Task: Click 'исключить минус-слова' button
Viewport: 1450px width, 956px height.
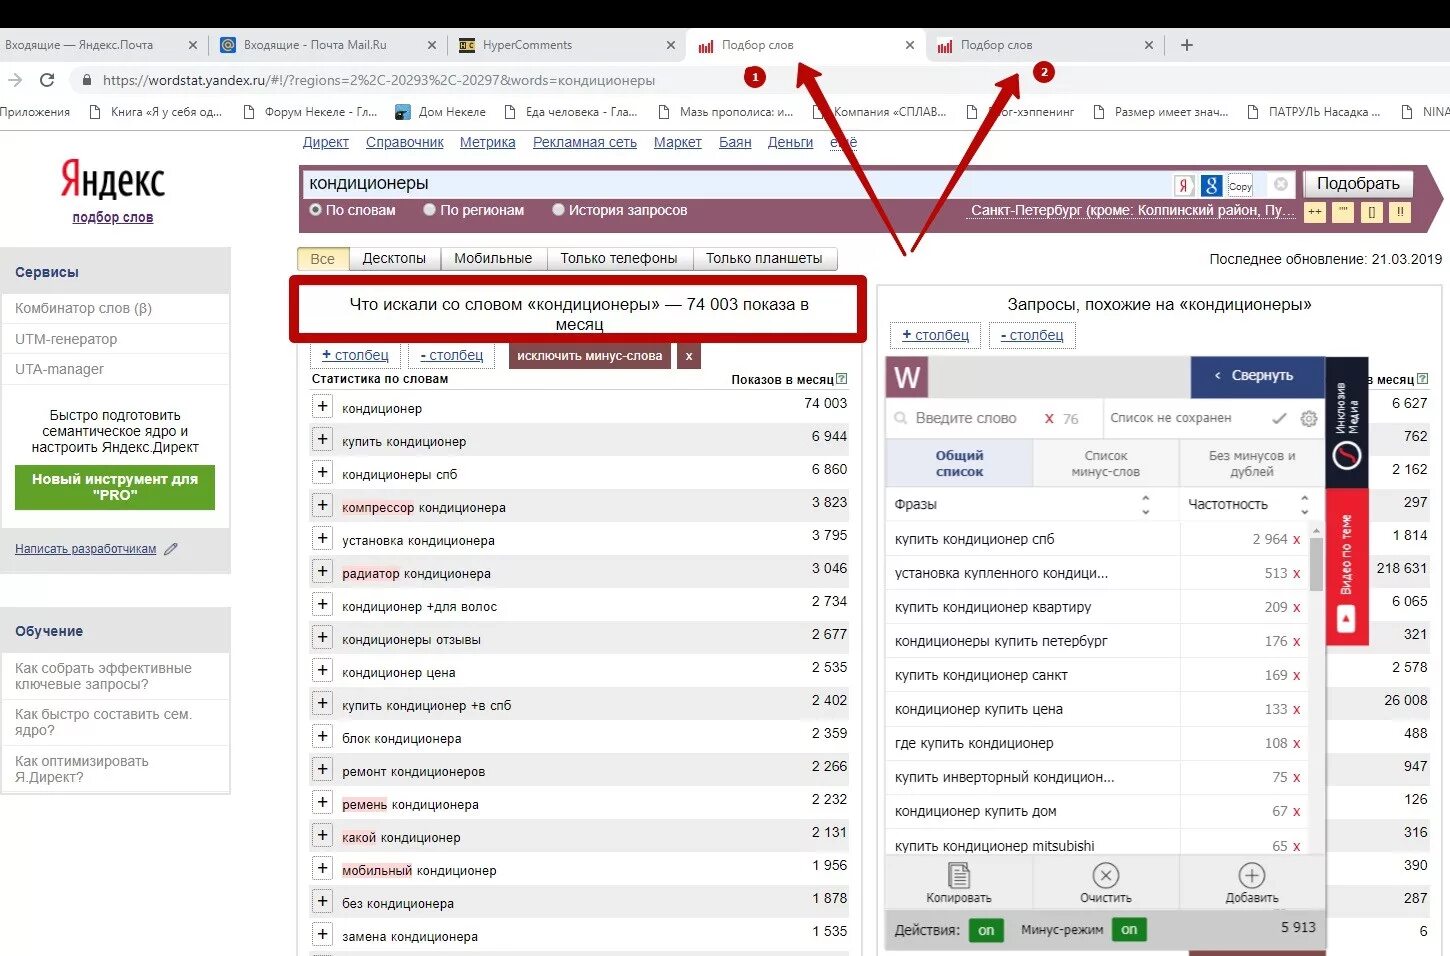Action: tap(590, 355)
